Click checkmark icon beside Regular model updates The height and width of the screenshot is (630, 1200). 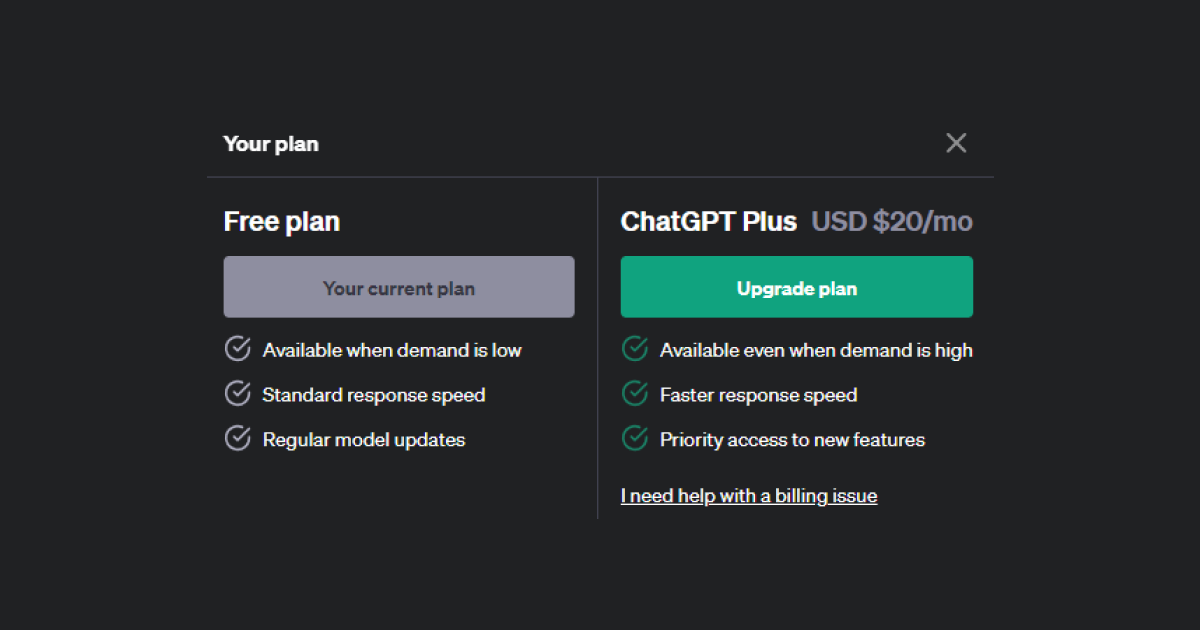(x=237, y=438)
